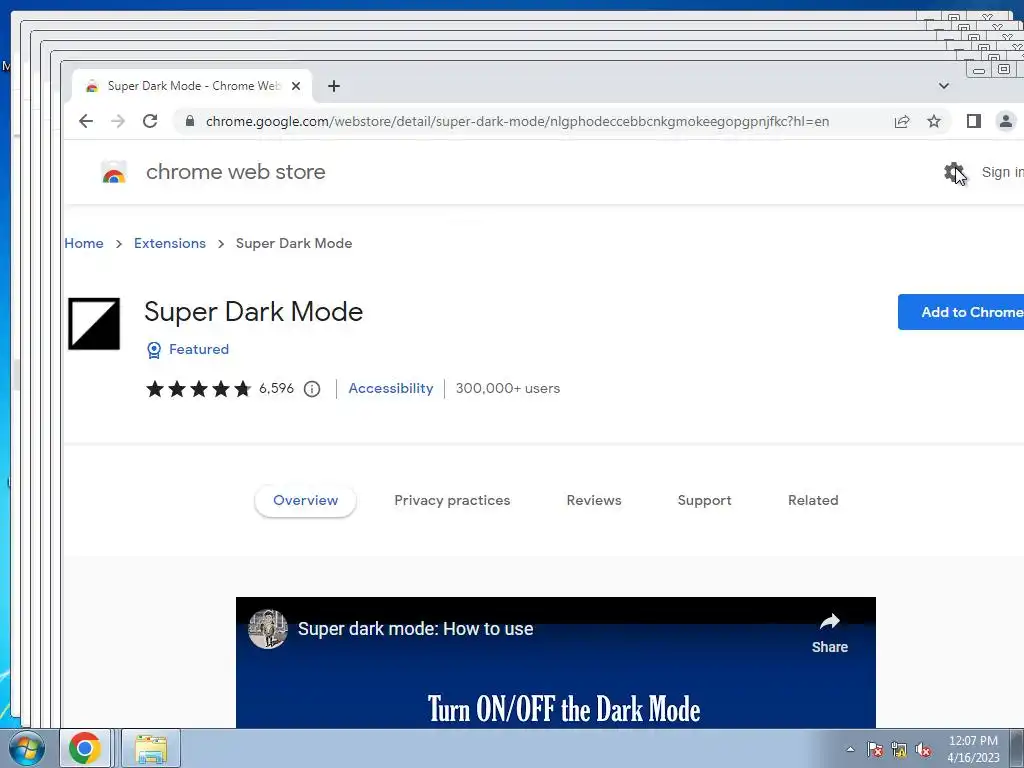The image size is (1024, 768).
Task: Open the Reviews tab
Action: point(594,501)
